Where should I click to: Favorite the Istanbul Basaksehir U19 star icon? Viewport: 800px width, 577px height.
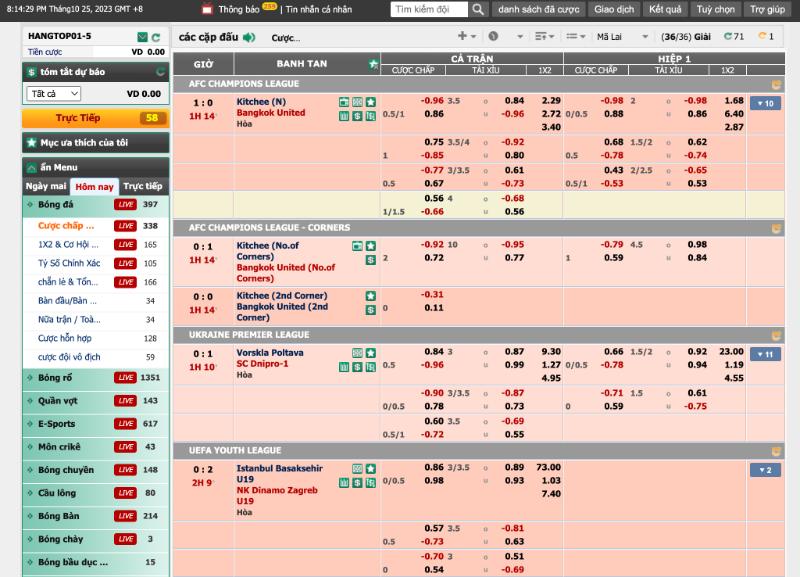coord(371,468)
